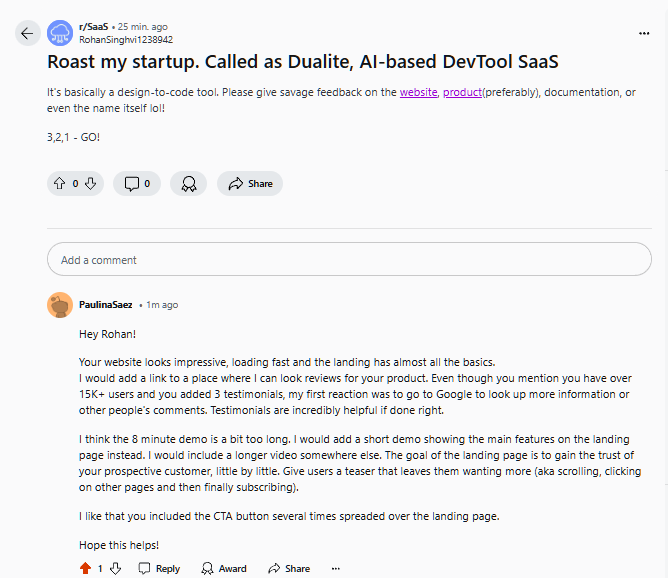The image size is (668, 578).
Task: Award PaulinaSaez's comment
Action: click(224, 568)
